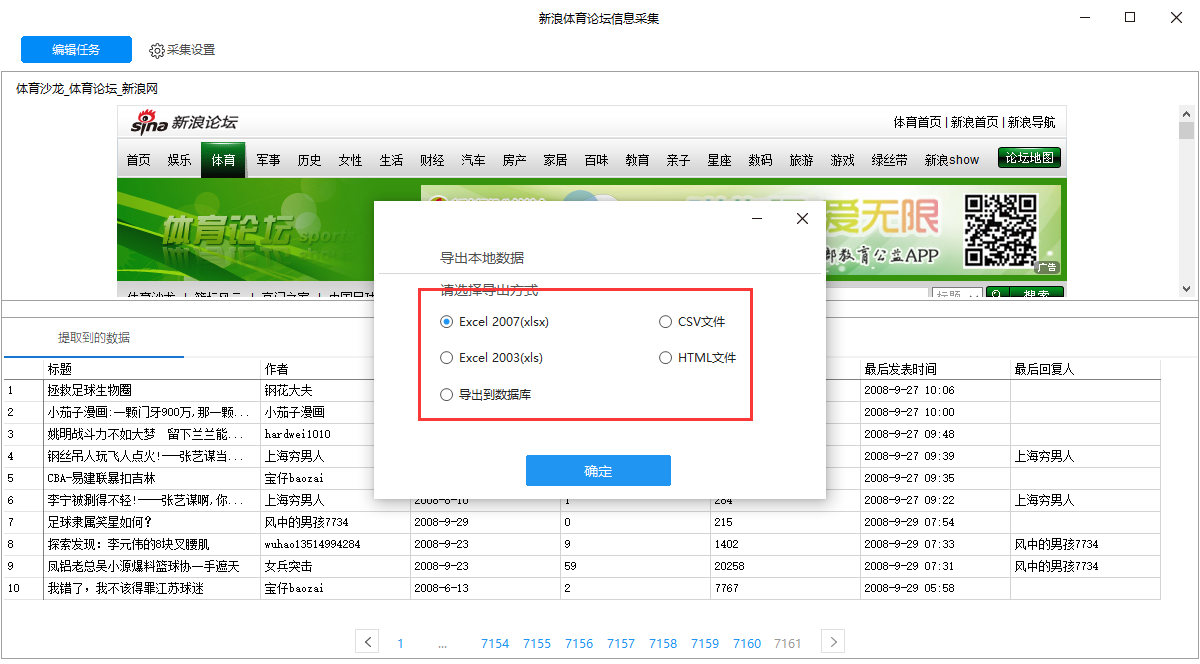Click the browser pane scroll up arrow
Screen dimensions: 1200x664
point(1187,113)
